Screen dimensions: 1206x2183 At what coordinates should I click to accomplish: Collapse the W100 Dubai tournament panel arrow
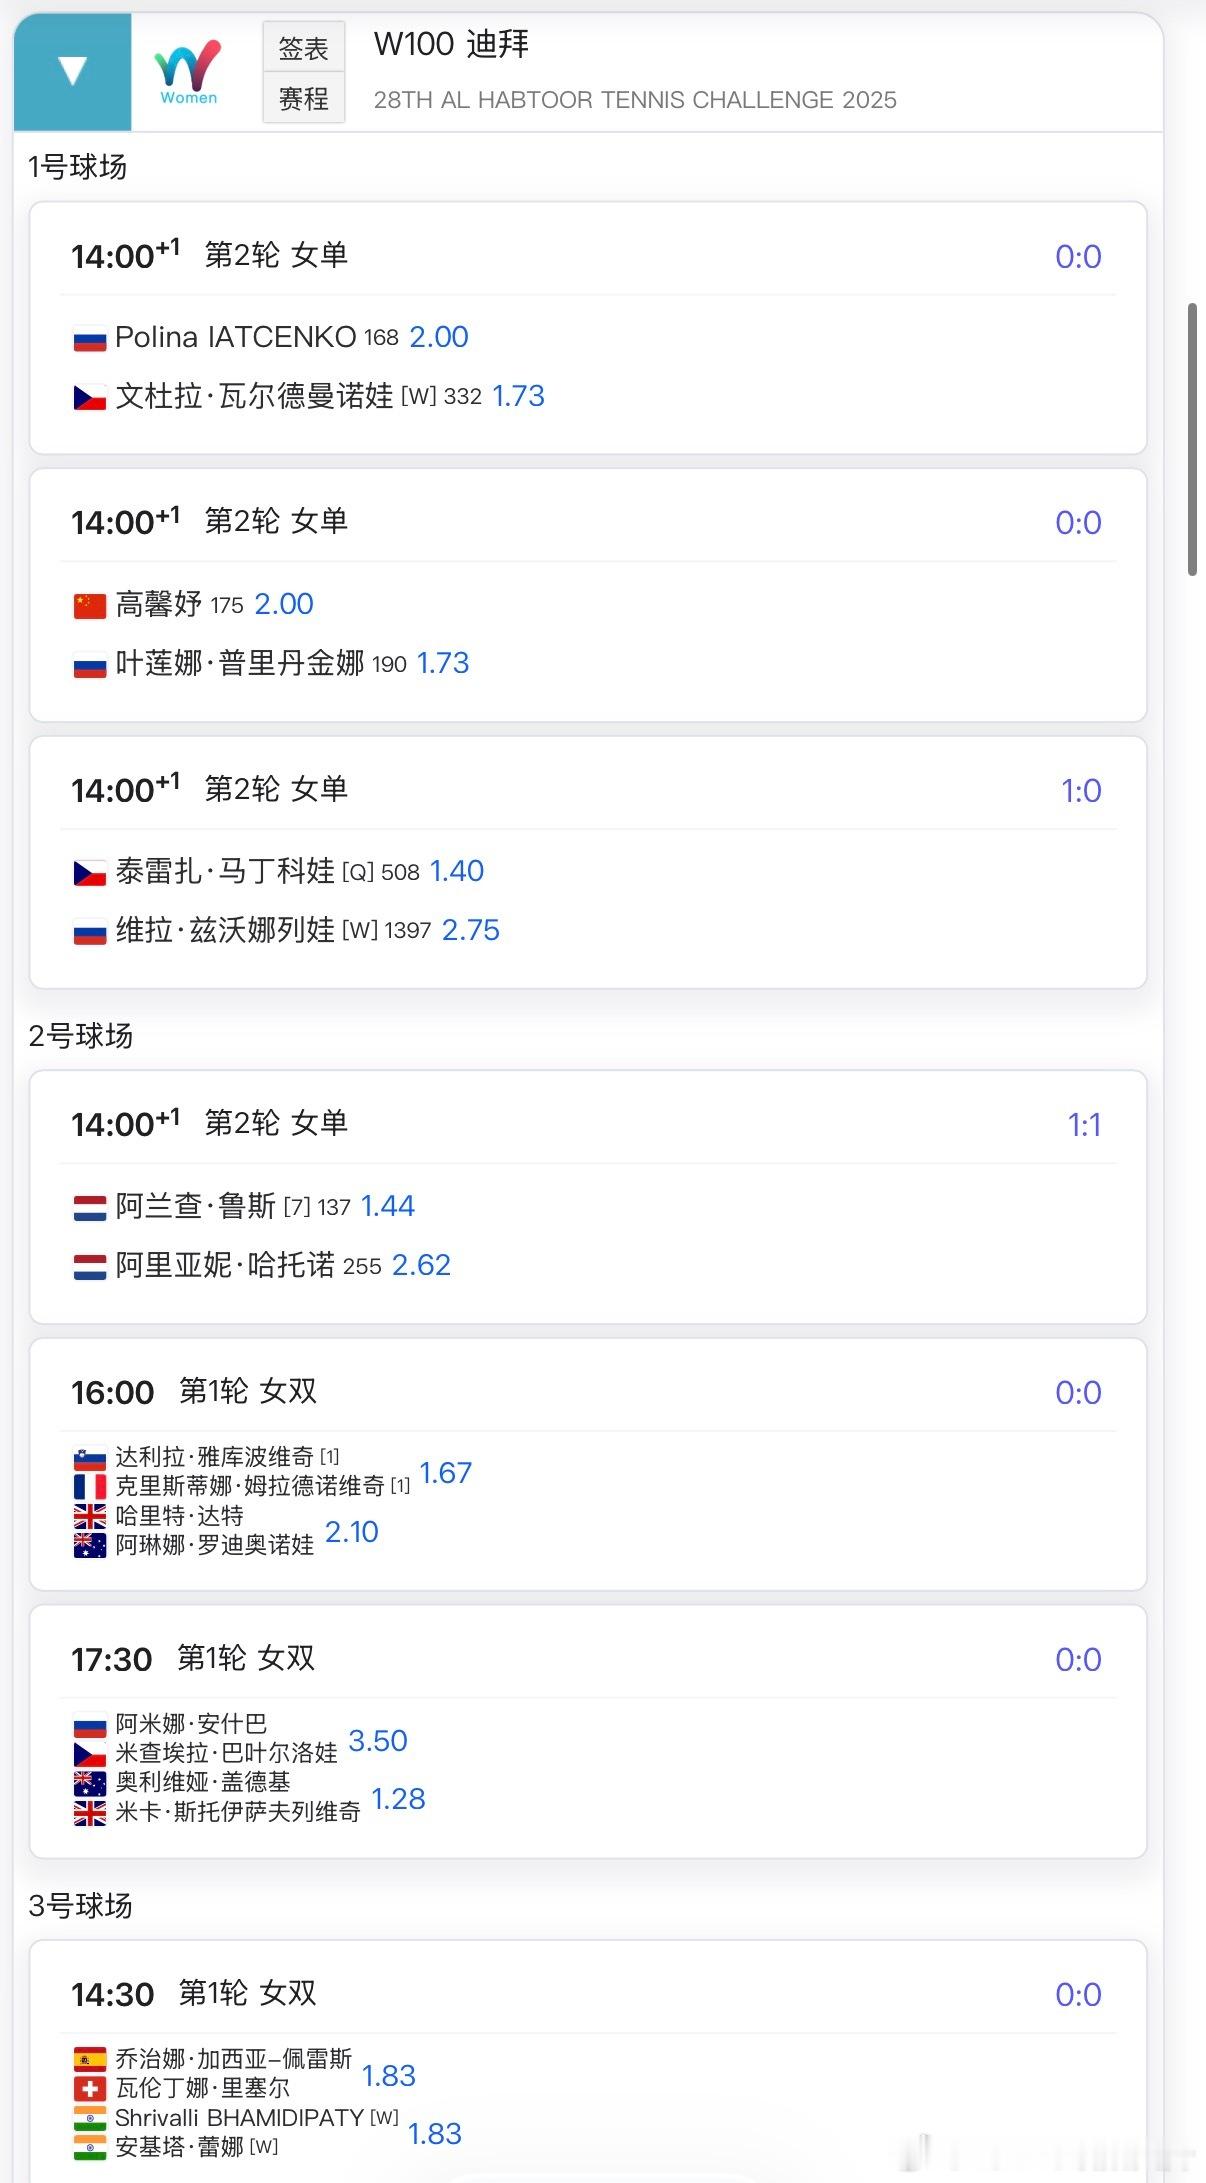pyautogui.click(x=72, y=72)
